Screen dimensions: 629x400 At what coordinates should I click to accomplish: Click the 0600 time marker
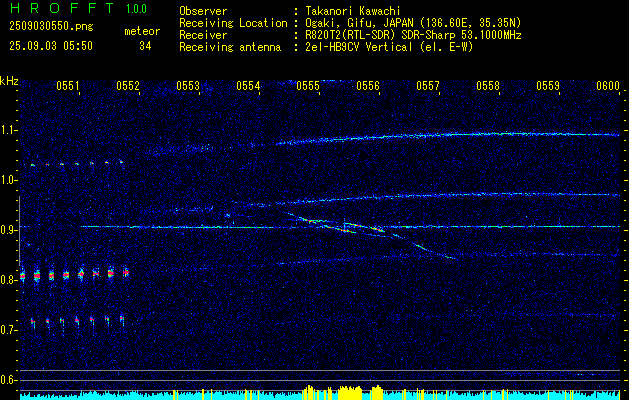pos(608,86)
